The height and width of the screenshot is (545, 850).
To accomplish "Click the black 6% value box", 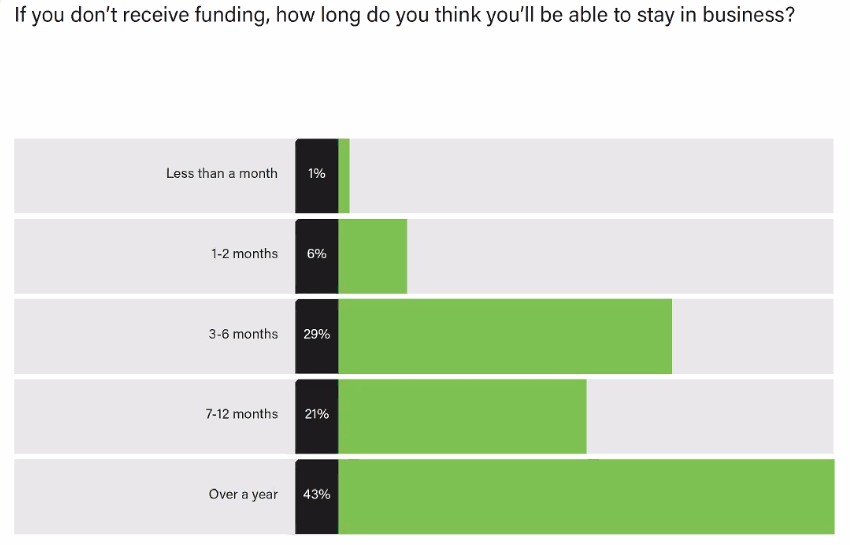I will pos(317,256).
